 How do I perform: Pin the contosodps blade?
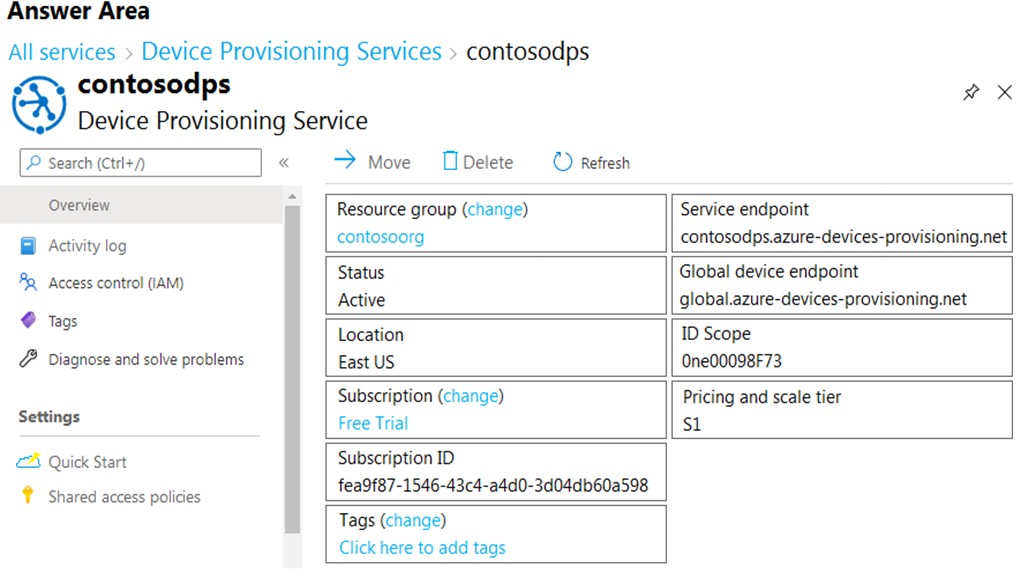tap(971, 92)
